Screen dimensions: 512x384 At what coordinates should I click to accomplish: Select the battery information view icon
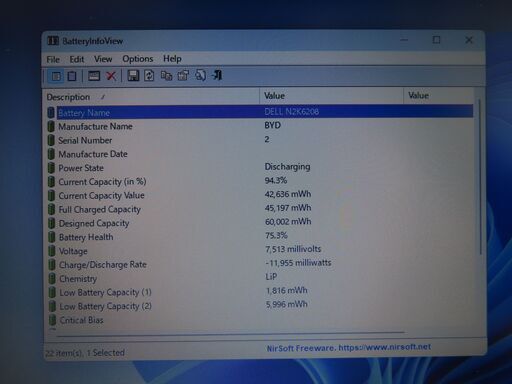[x=56, y=76]
